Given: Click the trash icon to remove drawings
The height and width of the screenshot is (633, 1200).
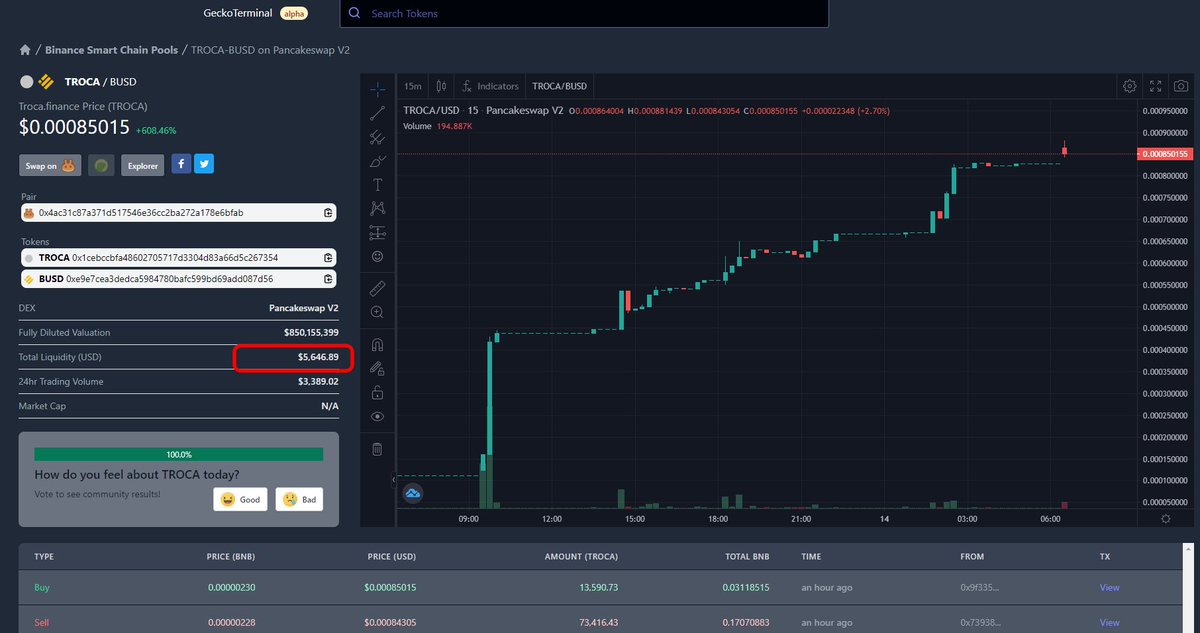Looking at the screenshot, I should click(x=377, y=449).
